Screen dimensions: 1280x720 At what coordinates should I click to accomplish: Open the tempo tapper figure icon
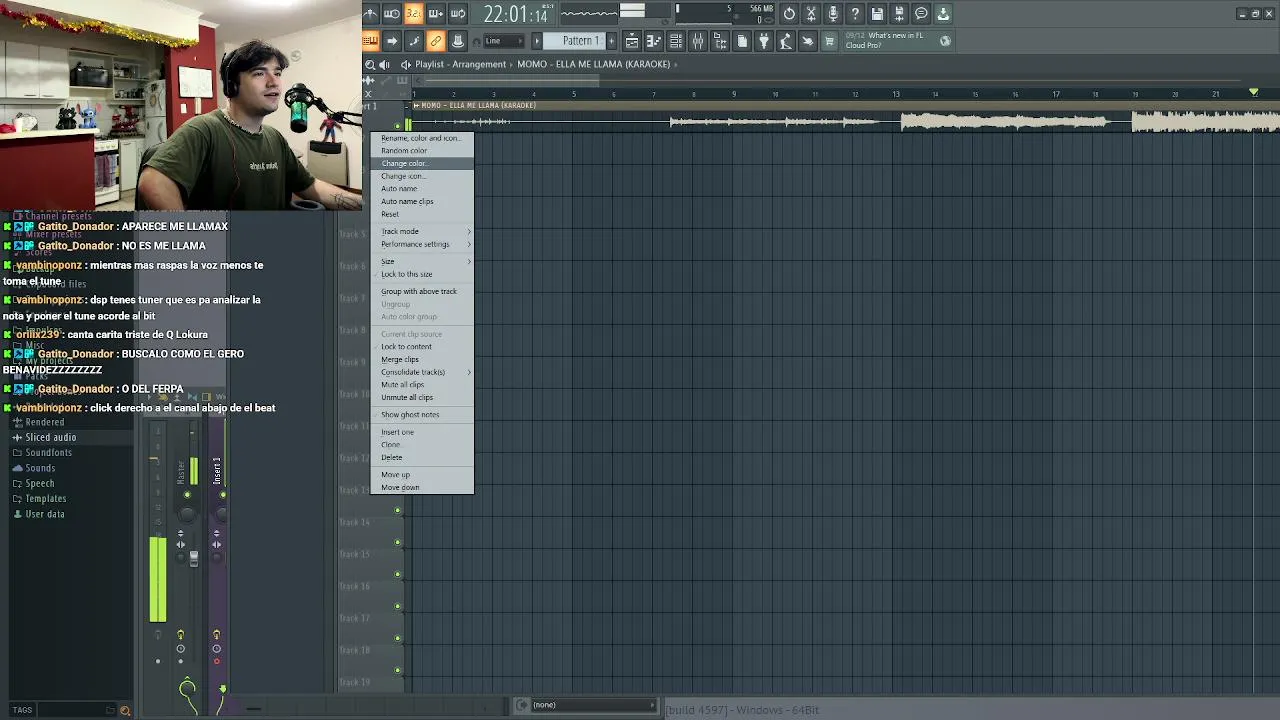tap(786, 41)
